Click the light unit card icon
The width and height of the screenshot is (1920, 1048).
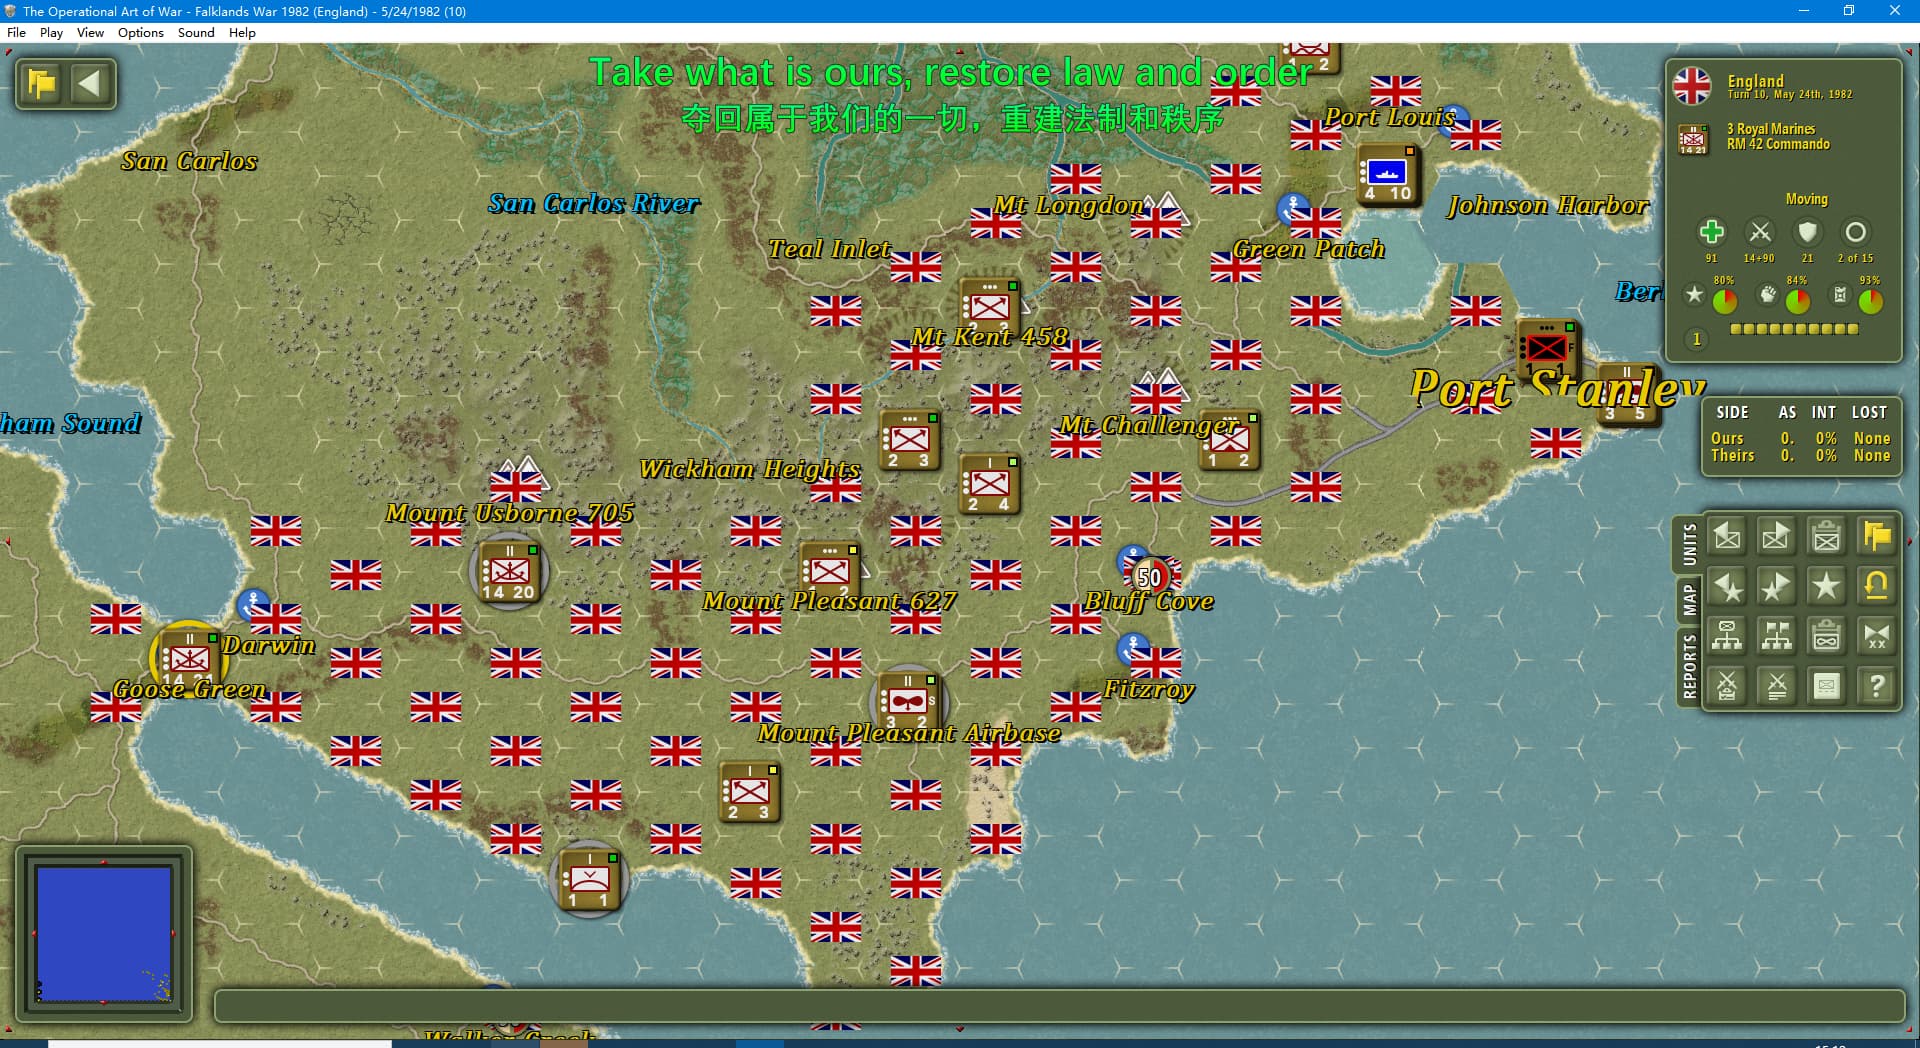point(1826,686)
